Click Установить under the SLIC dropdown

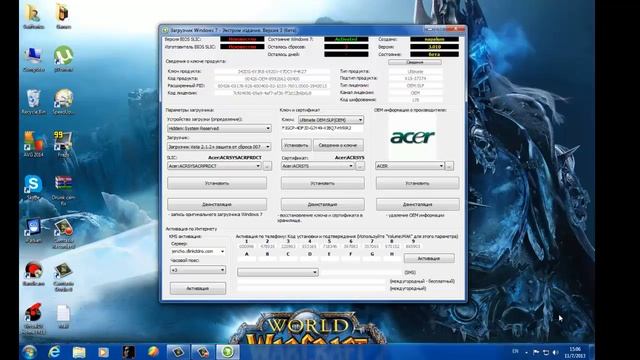click(x=217, y=183)
